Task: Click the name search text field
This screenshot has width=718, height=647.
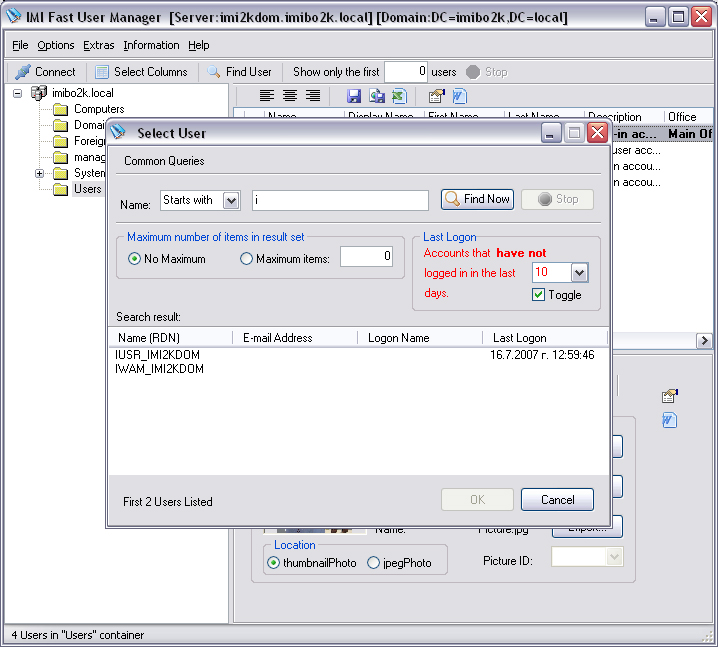Action: tap(340, 201)
